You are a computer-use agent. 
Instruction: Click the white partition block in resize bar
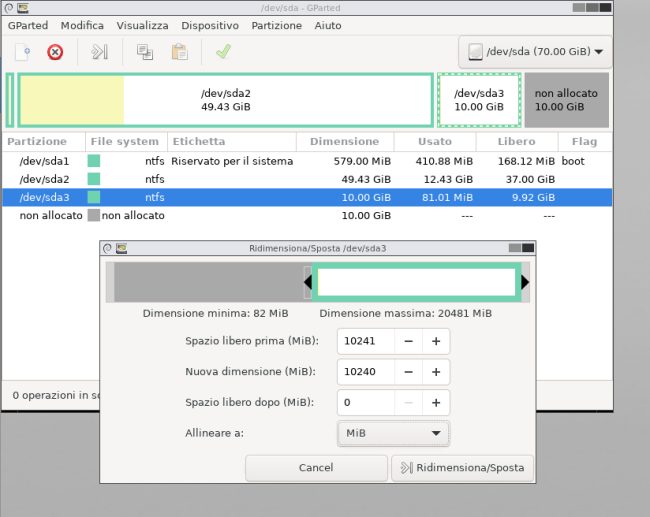(x=416, y=282)
